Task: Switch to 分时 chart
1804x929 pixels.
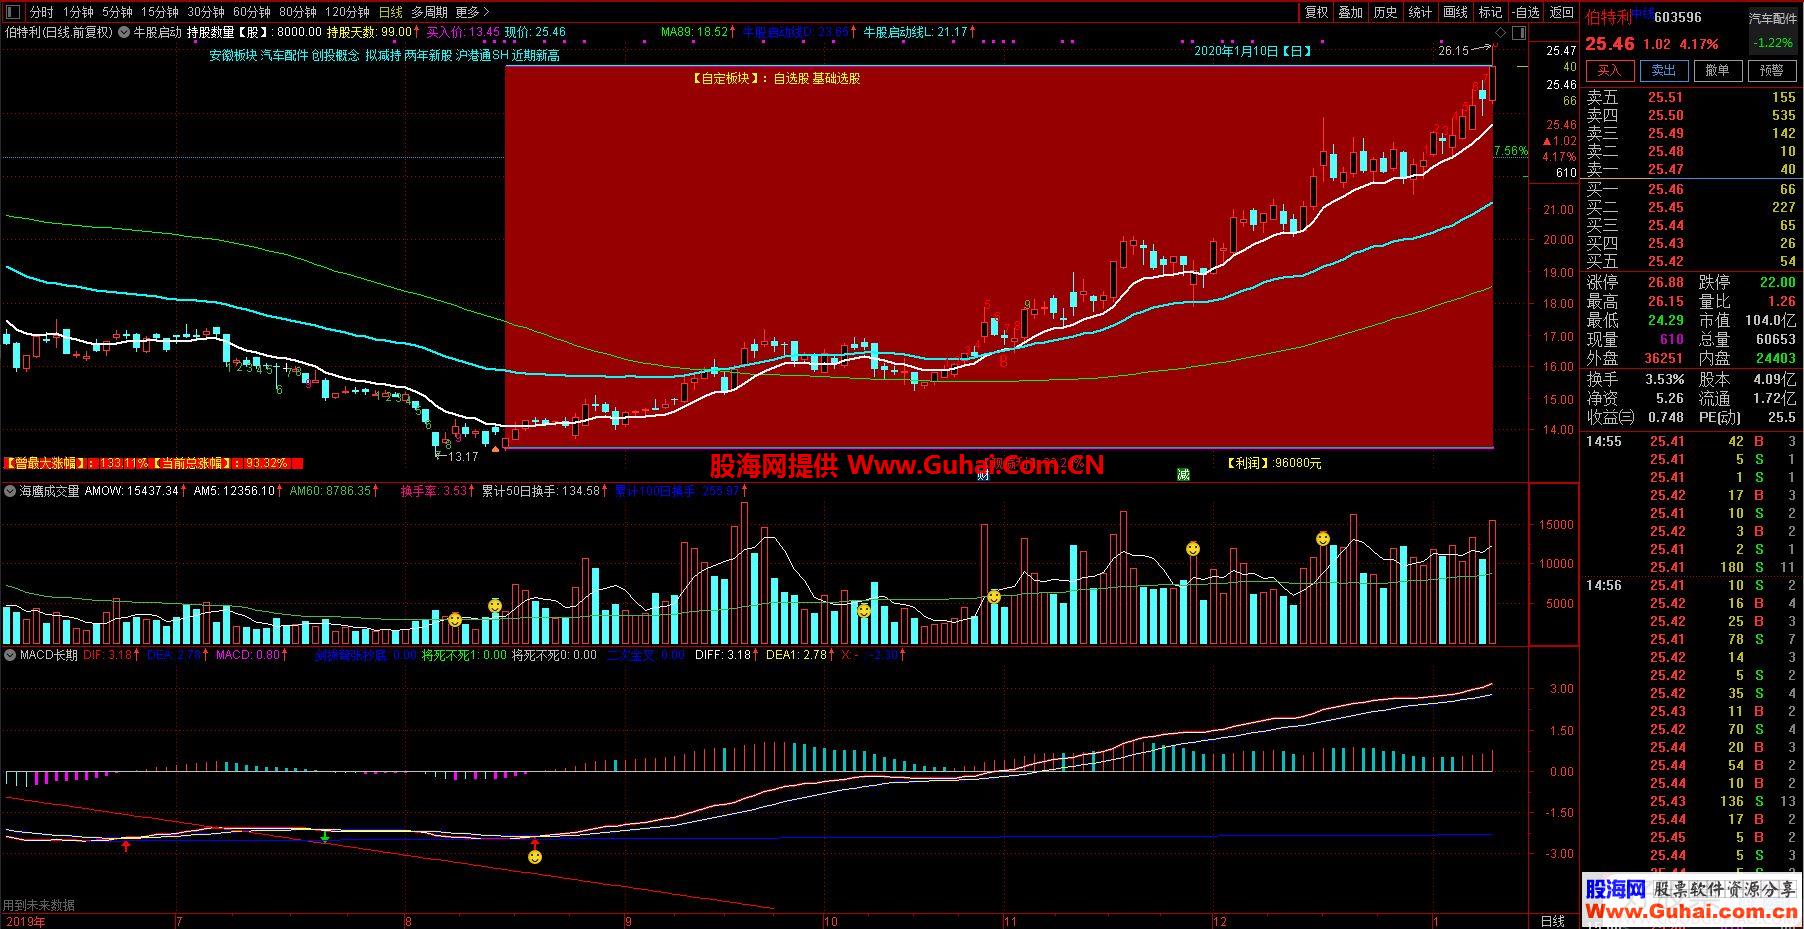Action: click(41, 12)
